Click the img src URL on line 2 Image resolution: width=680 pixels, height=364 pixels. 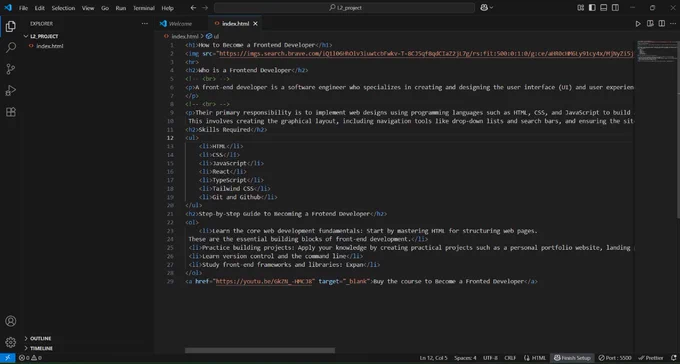pos(425,53)
